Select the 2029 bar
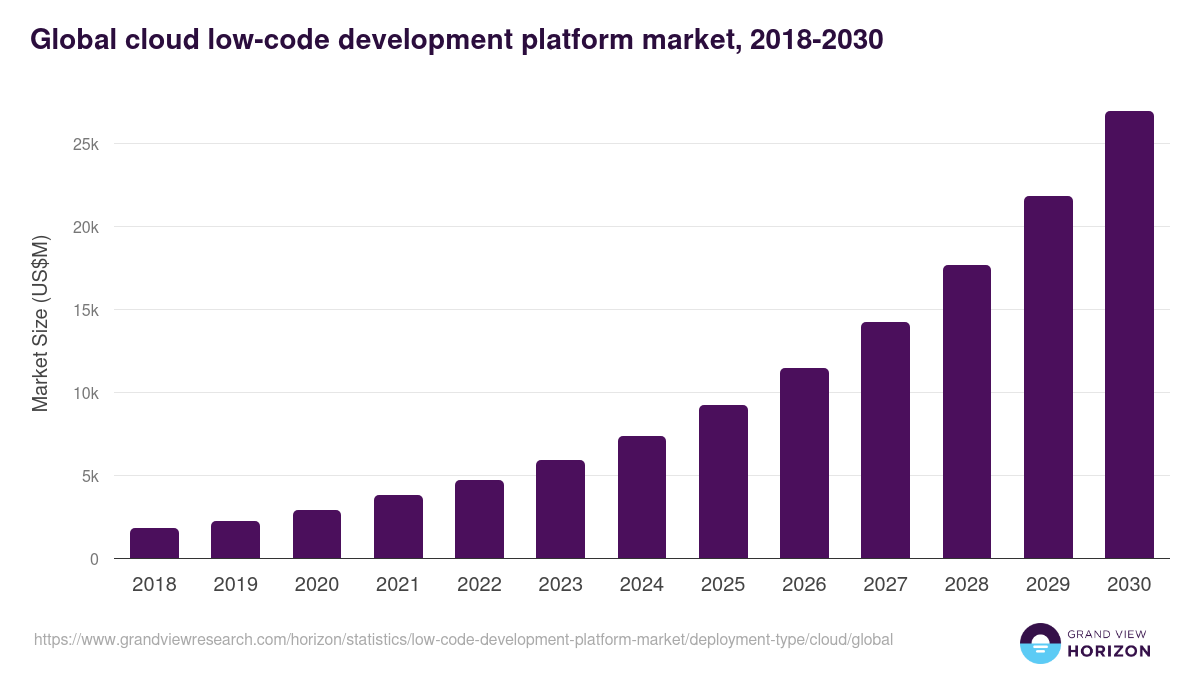The image size is (1200, 675). coord(1048,377)
